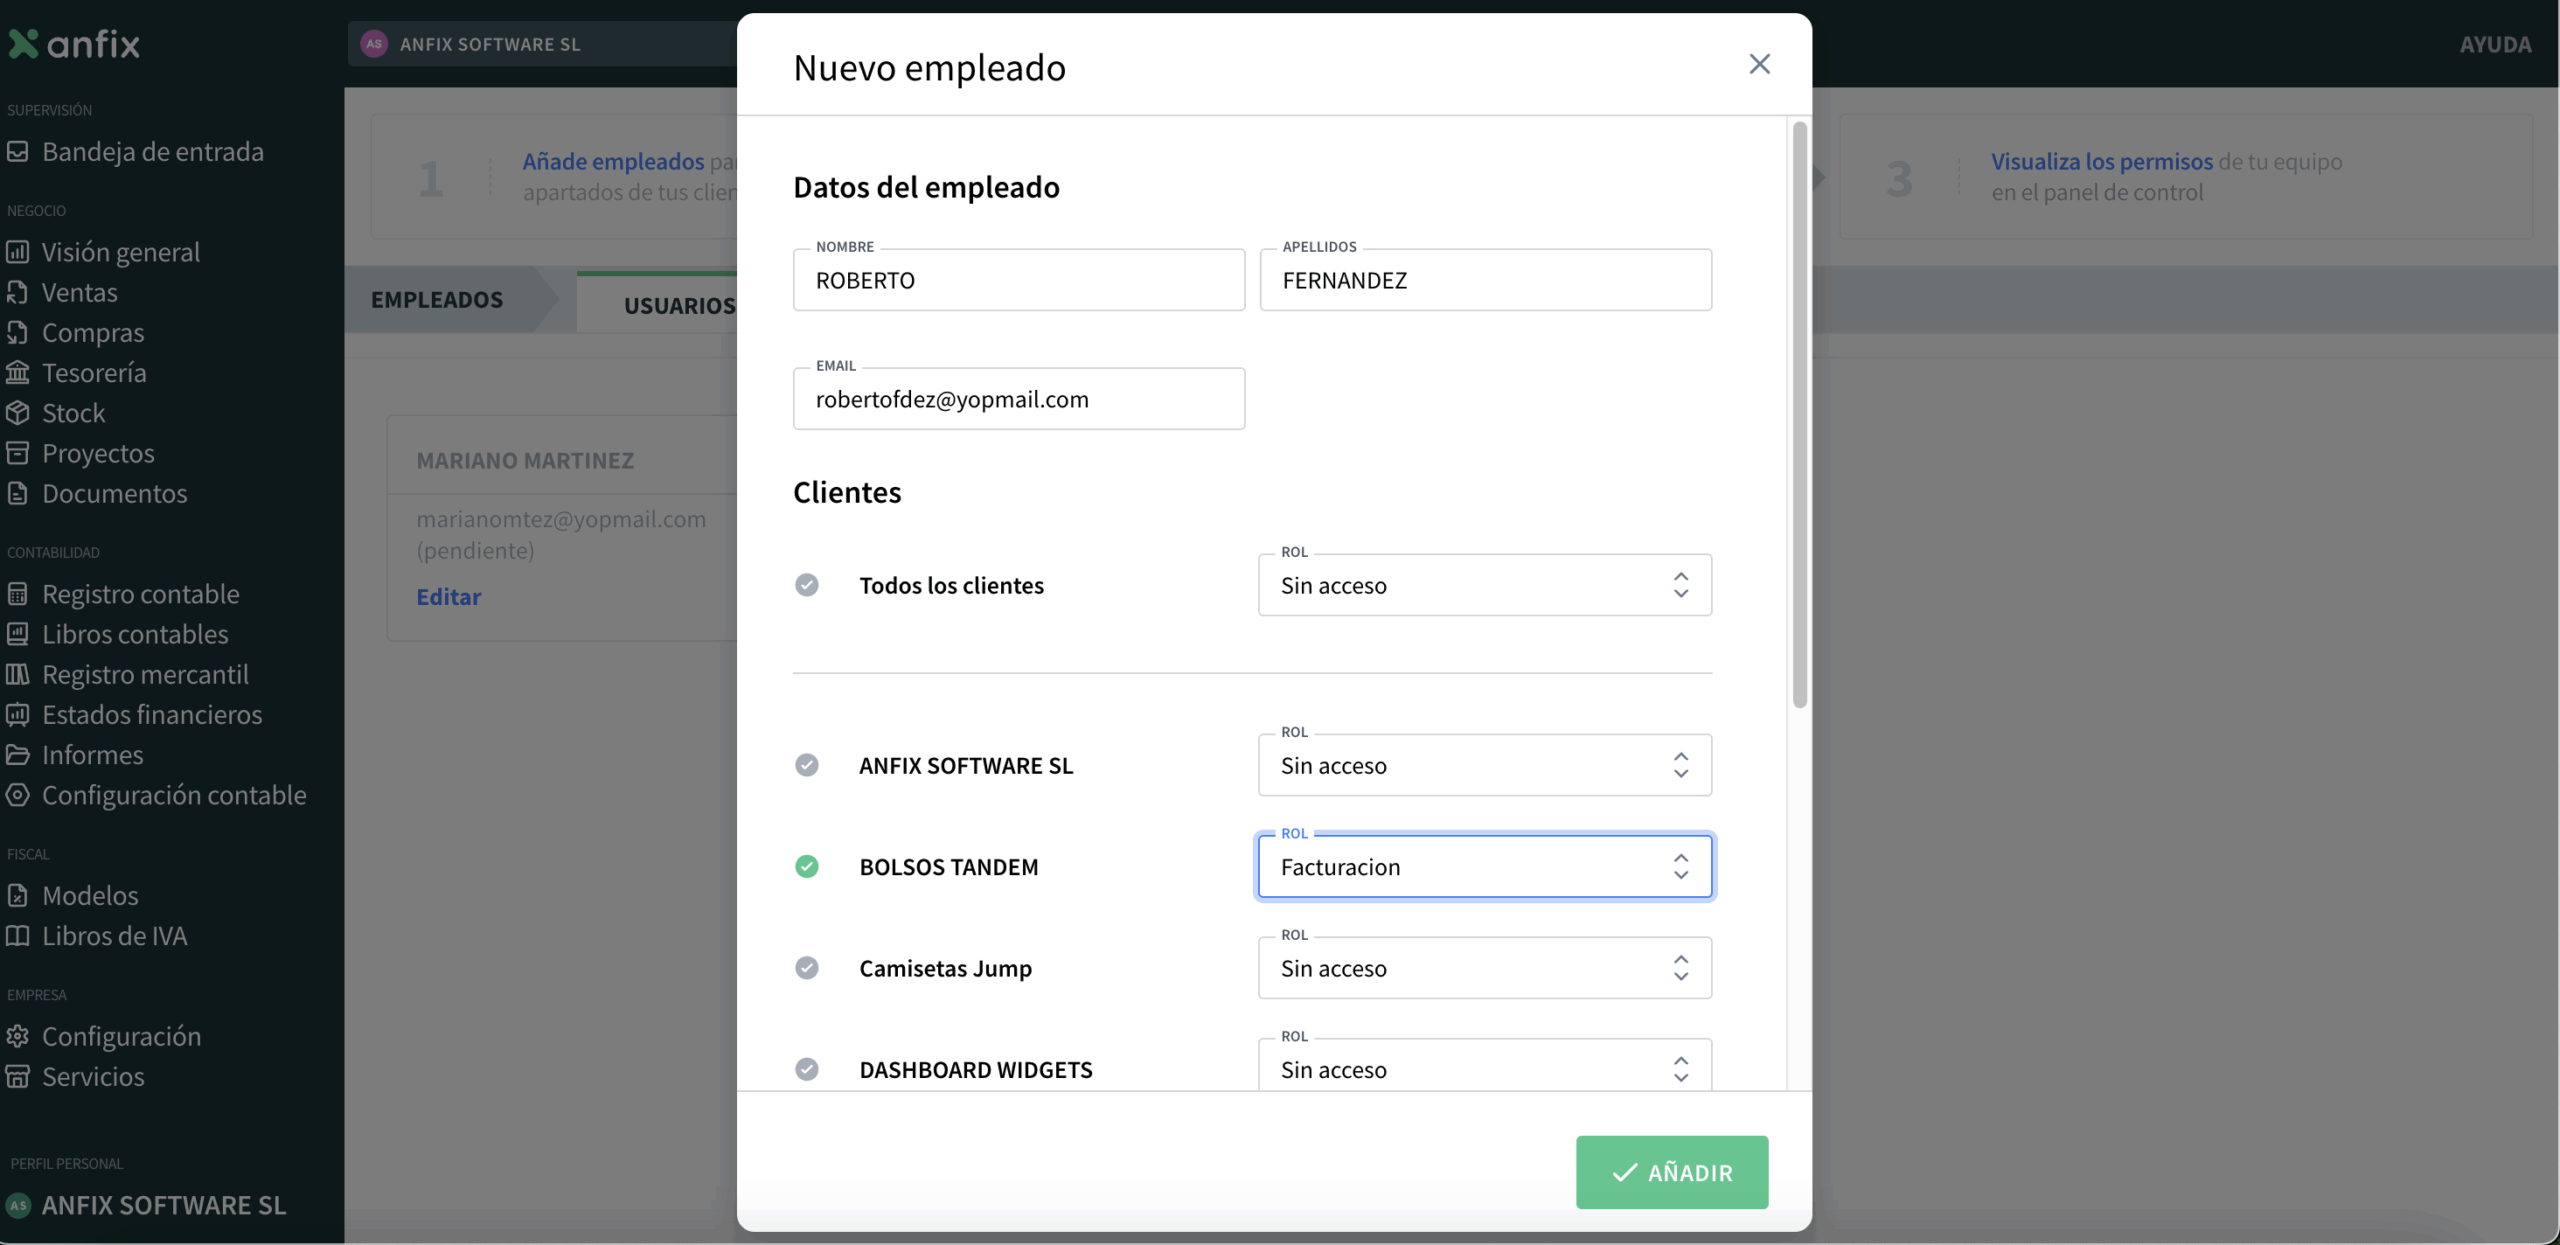The width and height of the screenshot is (2560, 1245).
Task: Click the Visión general chart icon
Action: 18,252
